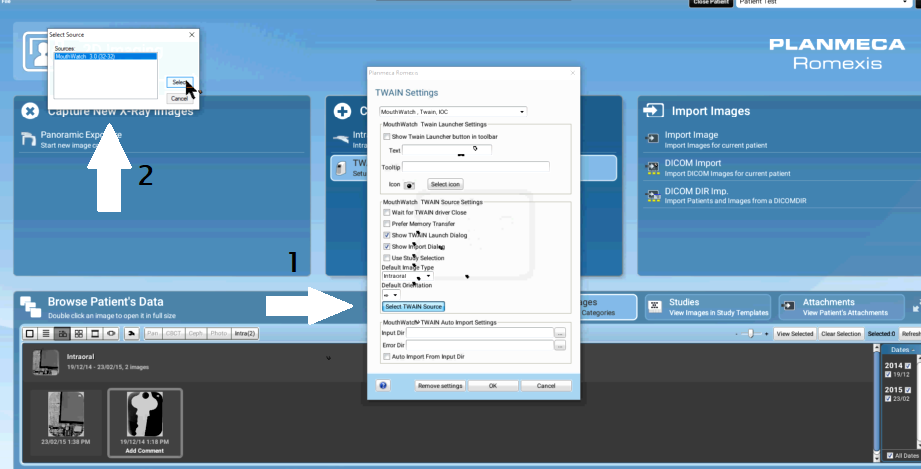Toggle the All Dates checkbox

click(x=890, y=455)
